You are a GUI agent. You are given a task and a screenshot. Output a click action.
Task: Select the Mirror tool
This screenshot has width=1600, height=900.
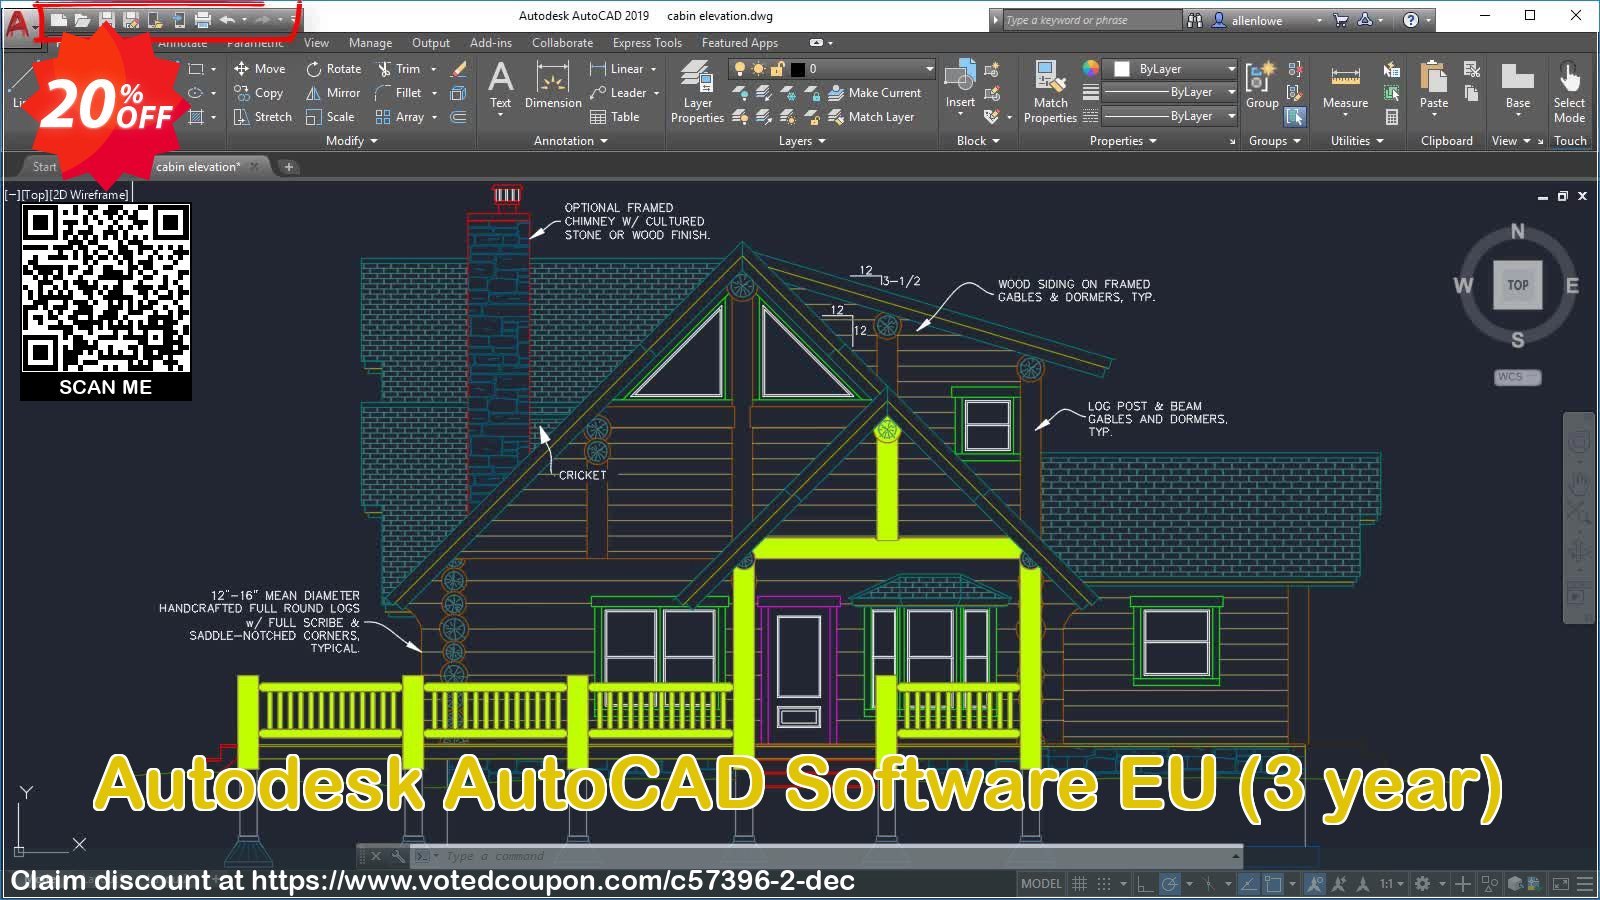(x=333, y=93)
